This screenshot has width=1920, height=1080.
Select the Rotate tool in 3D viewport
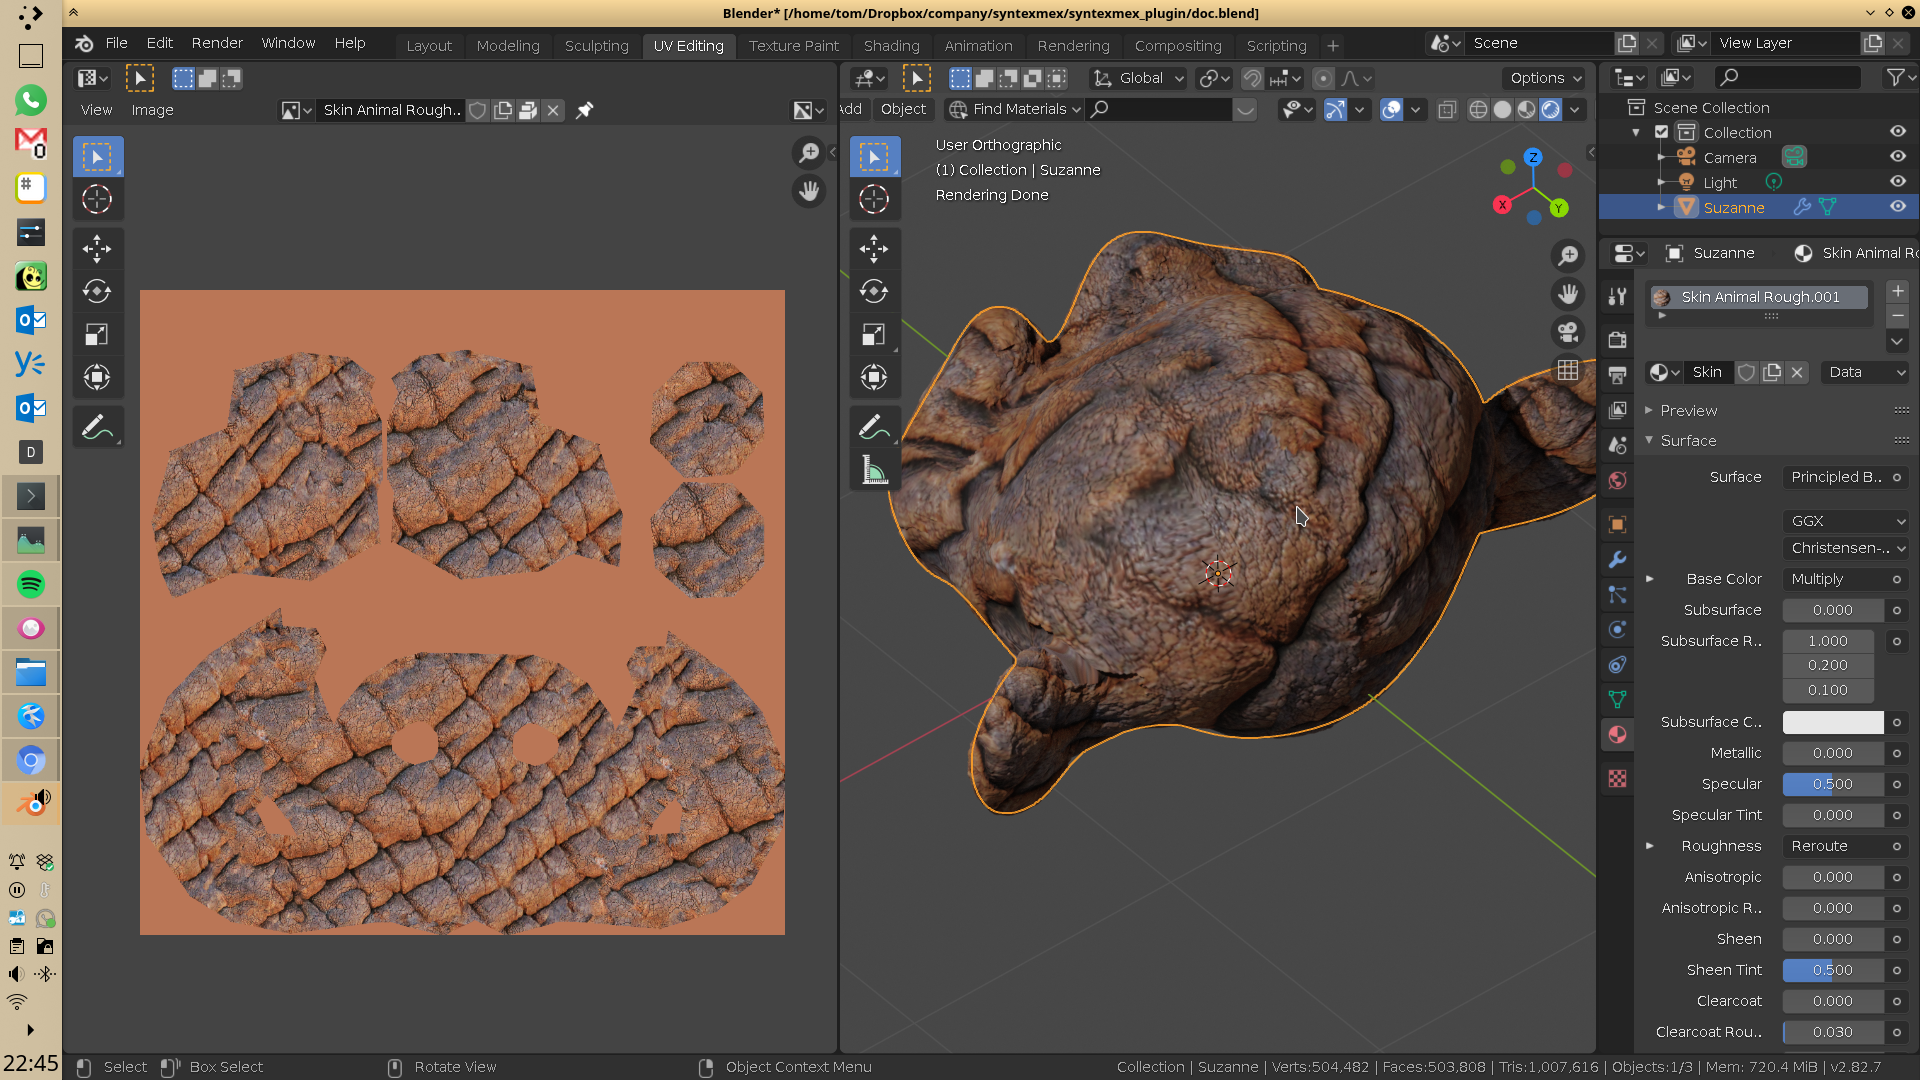874,291
